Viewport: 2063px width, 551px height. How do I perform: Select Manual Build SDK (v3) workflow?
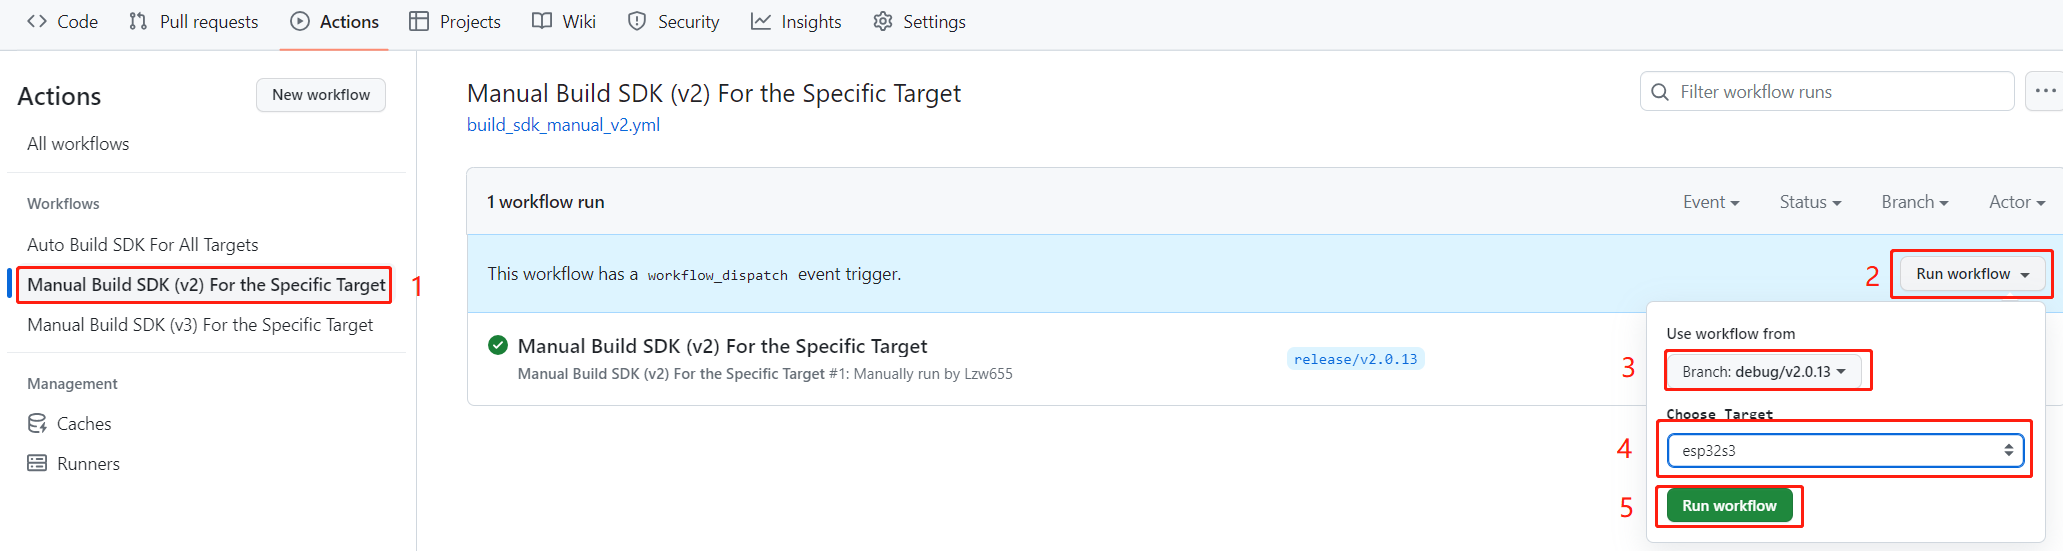(x=200, y=325)
